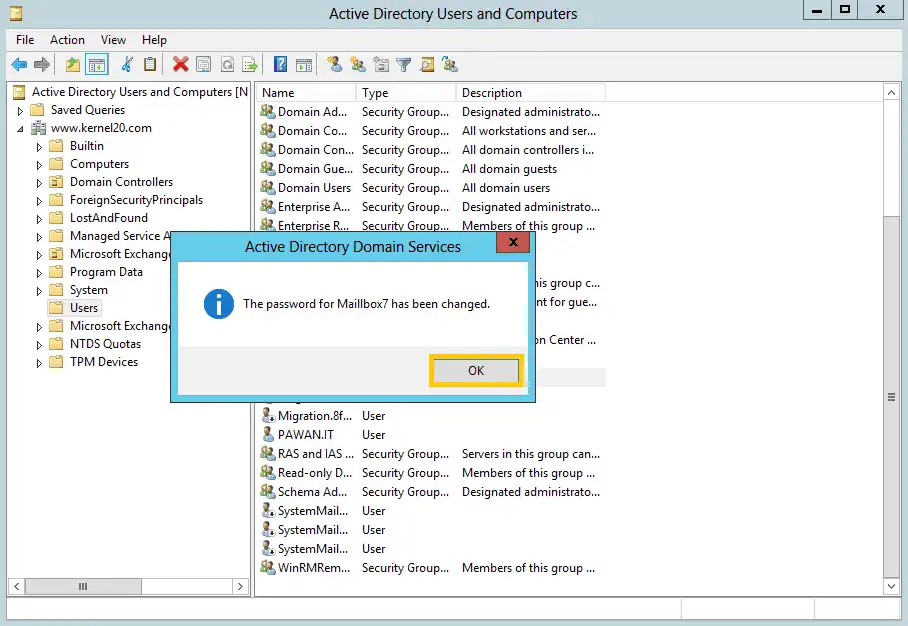Click the Cut scissors icon
Viewport: 908px width, 626px height.
click(x=127, y=64)
